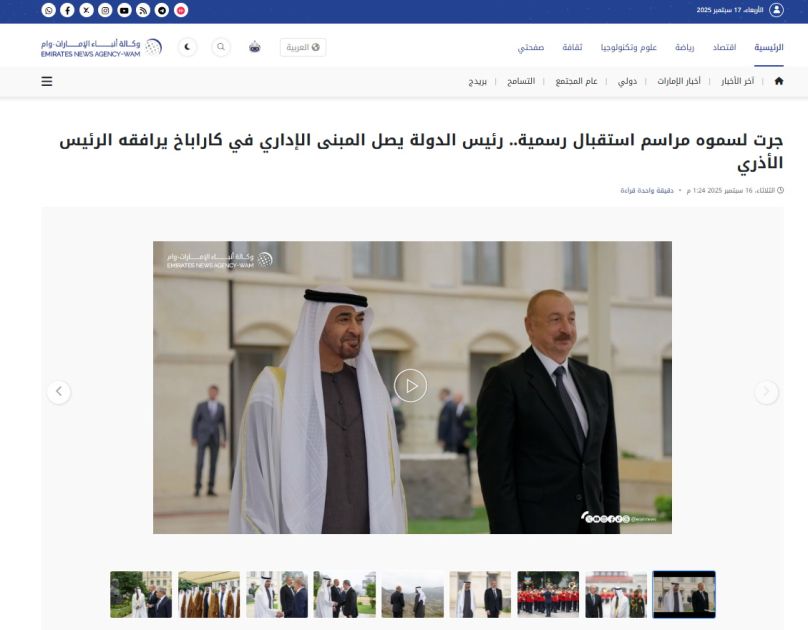
Task: Open the X (Twitter) social icon
Action: 87,10
